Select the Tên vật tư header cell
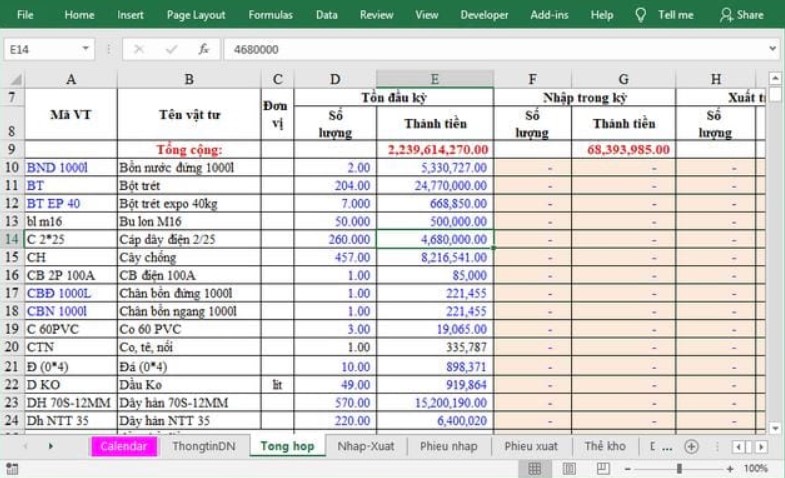Viewport: 785px width, 478px height. click(189, 115)
